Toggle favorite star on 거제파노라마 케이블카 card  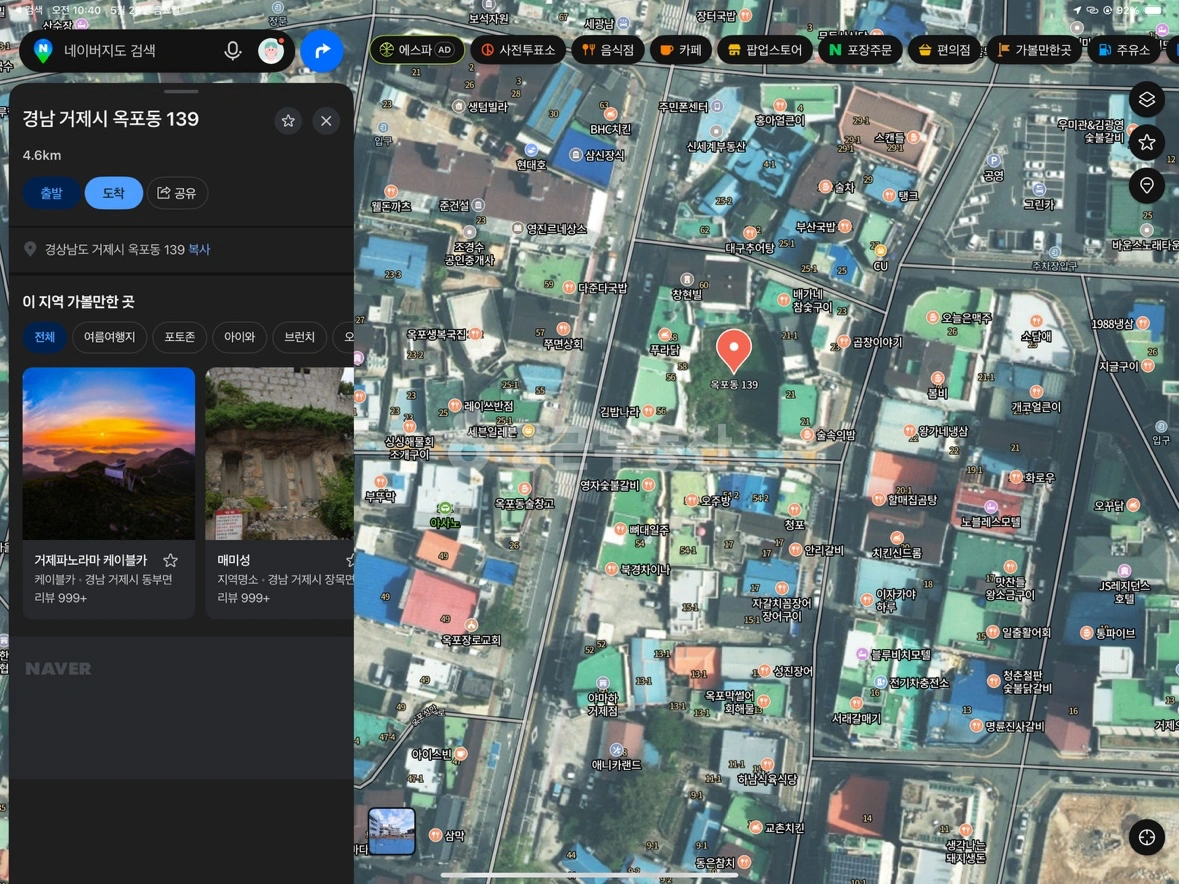[x=171, y=560]
